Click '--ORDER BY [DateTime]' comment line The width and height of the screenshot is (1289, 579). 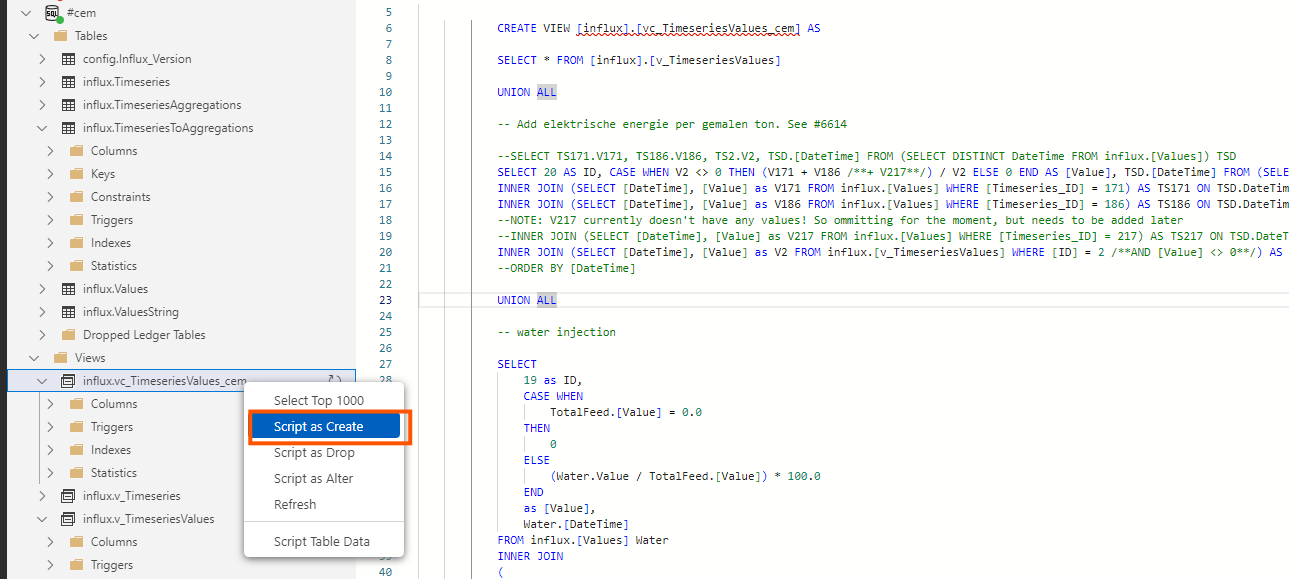[x=566, y=268]
